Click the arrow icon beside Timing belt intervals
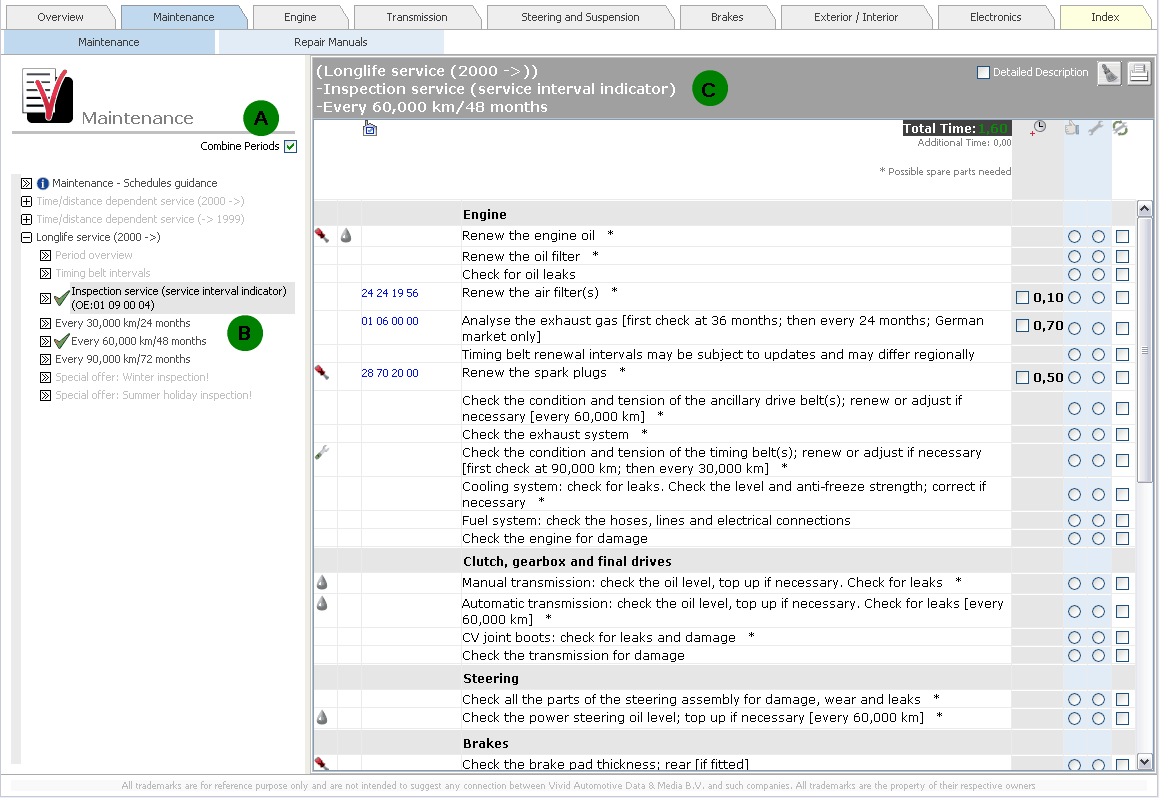 pos(45,273)
